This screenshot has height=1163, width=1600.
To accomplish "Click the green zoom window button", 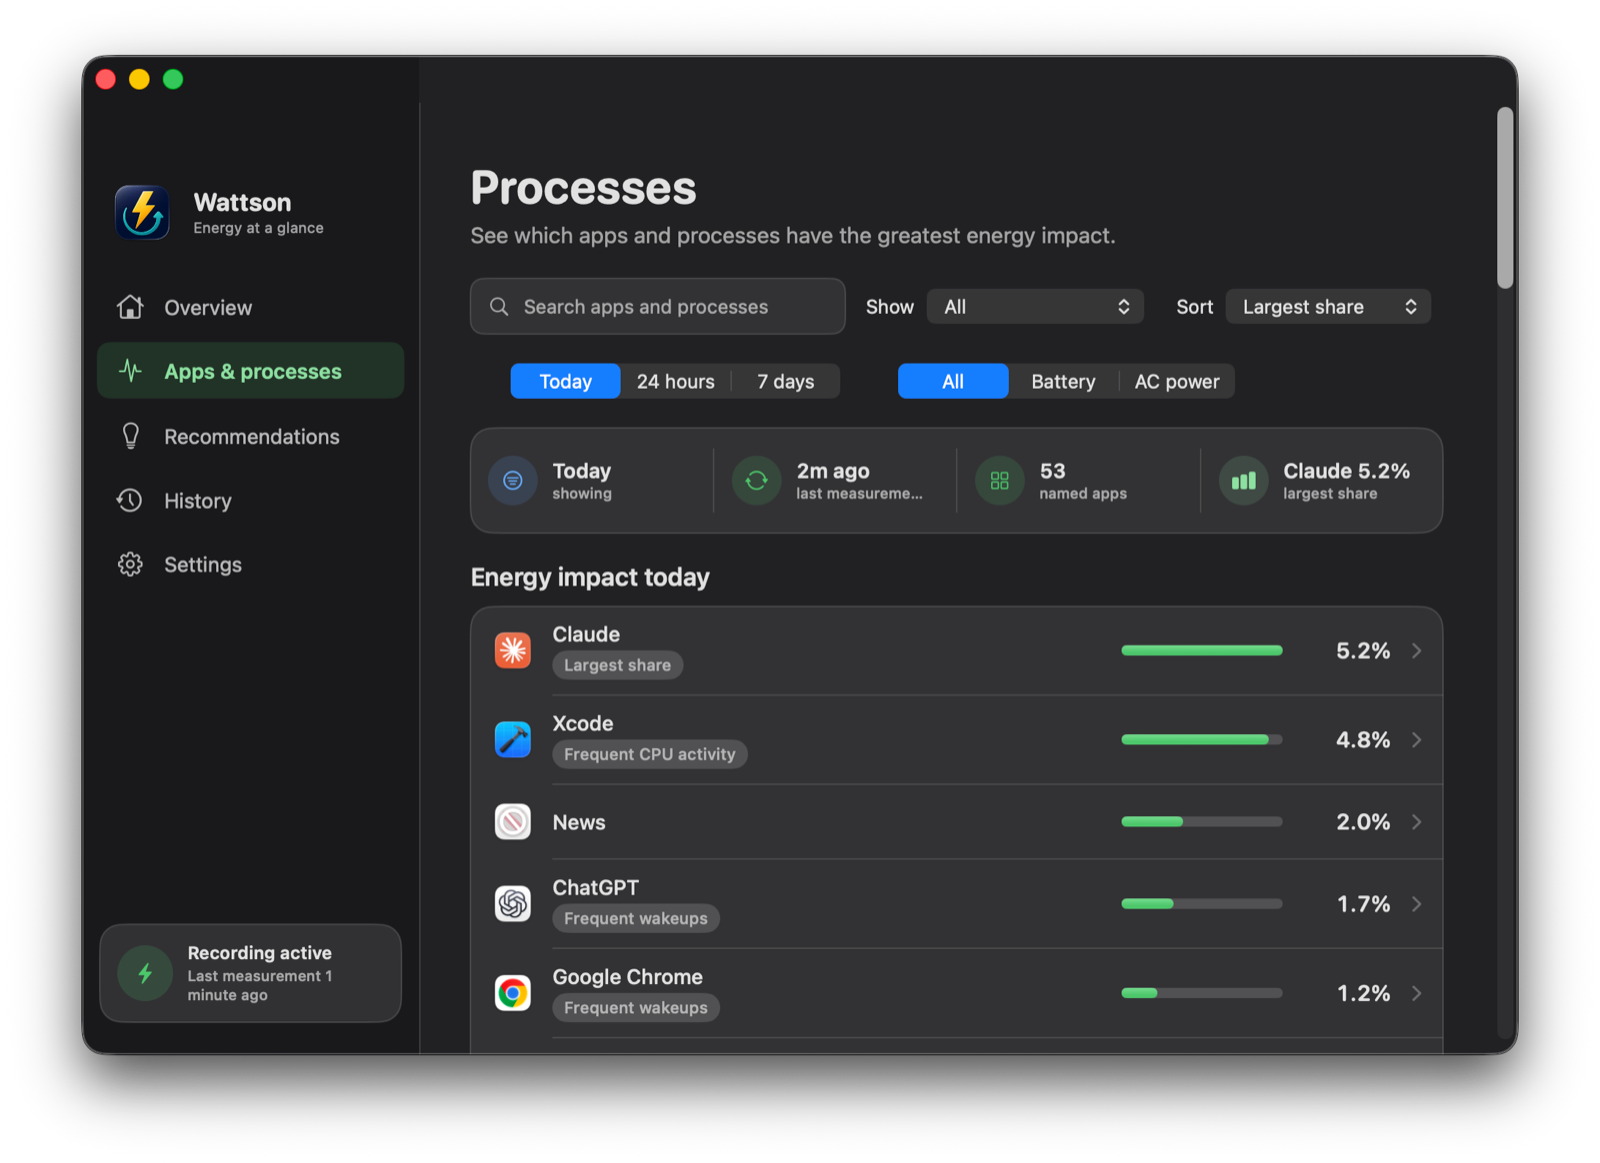I will click(173, 79).
